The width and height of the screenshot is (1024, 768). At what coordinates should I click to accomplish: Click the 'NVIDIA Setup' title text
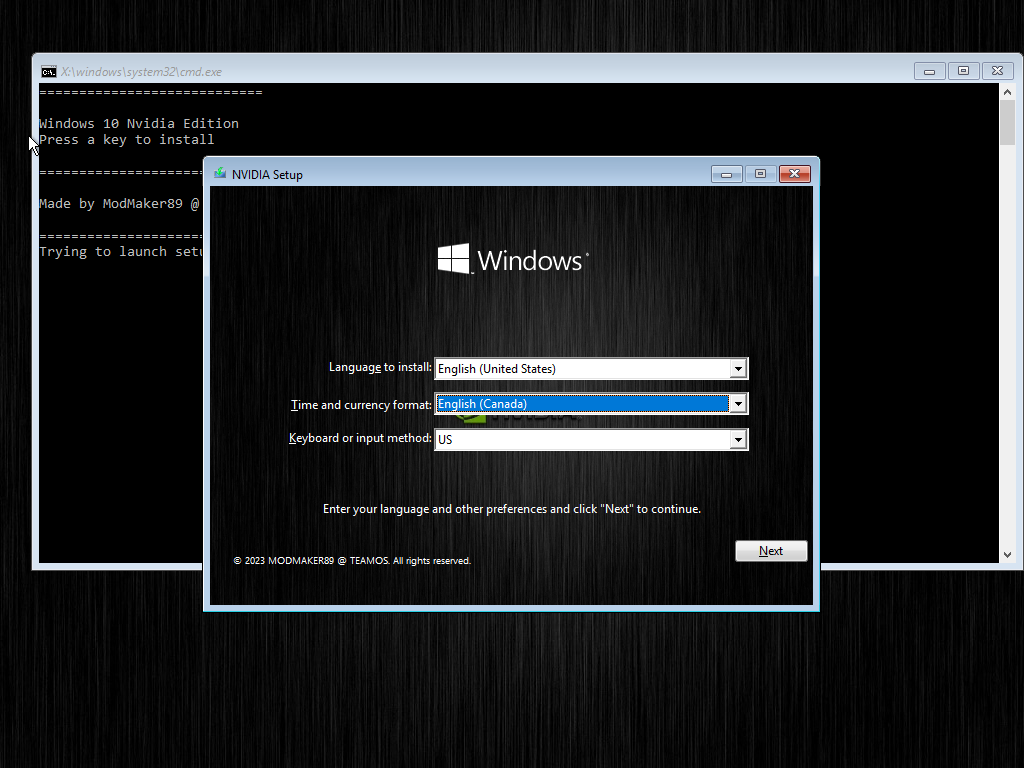[x=267, y=174]
